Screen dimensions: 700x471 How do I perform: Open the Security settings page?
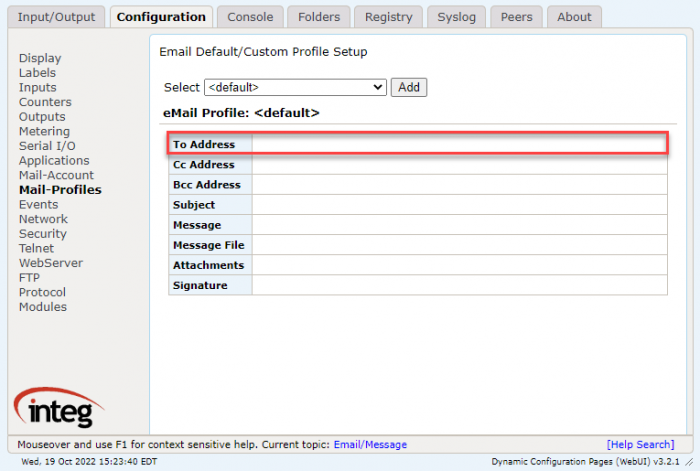pos(42,234)
